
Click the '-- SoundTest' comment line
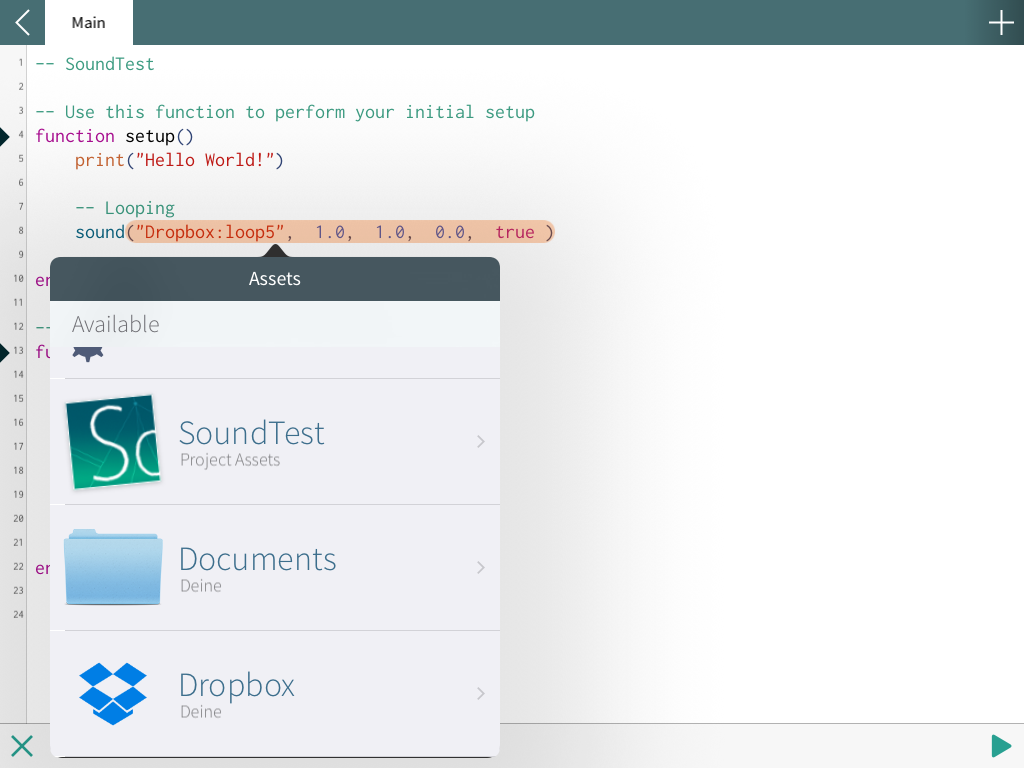95,64
